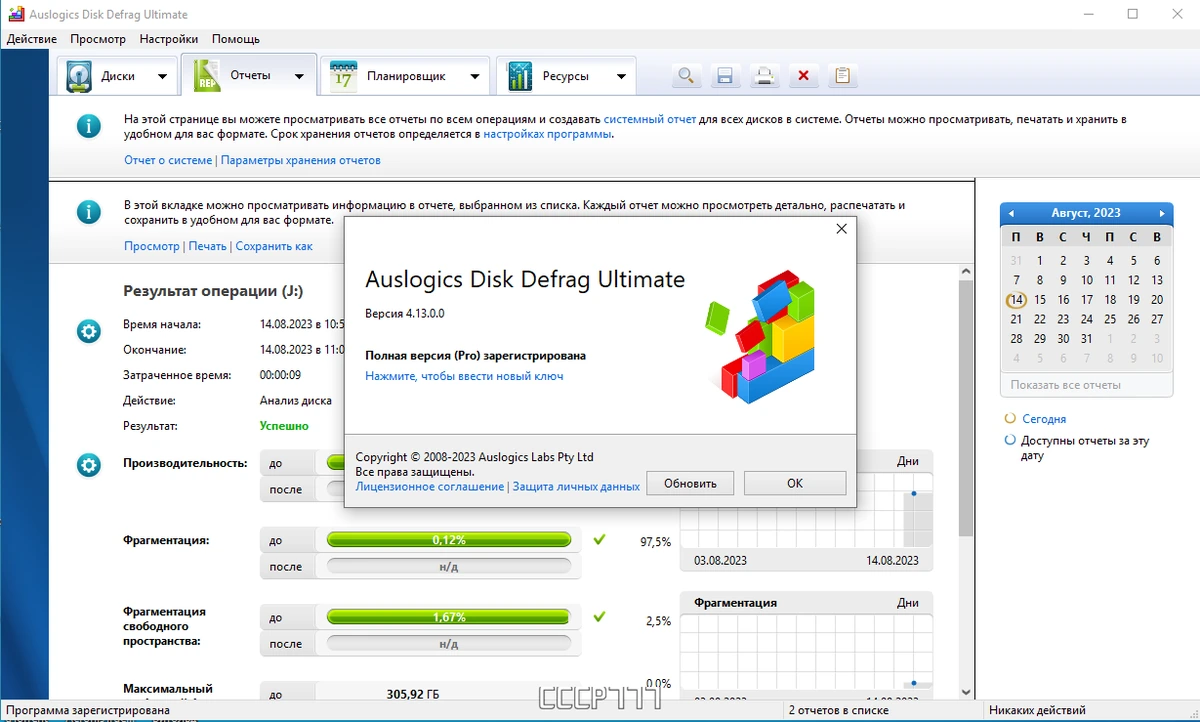Open the Просмотр menu
The width and height of the screenshot is (1200, 722).
[98, 39]
